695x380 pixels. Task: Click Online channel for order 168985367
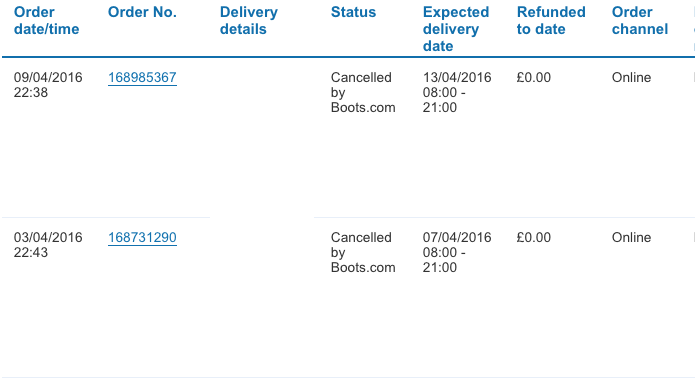click(631, 78)
